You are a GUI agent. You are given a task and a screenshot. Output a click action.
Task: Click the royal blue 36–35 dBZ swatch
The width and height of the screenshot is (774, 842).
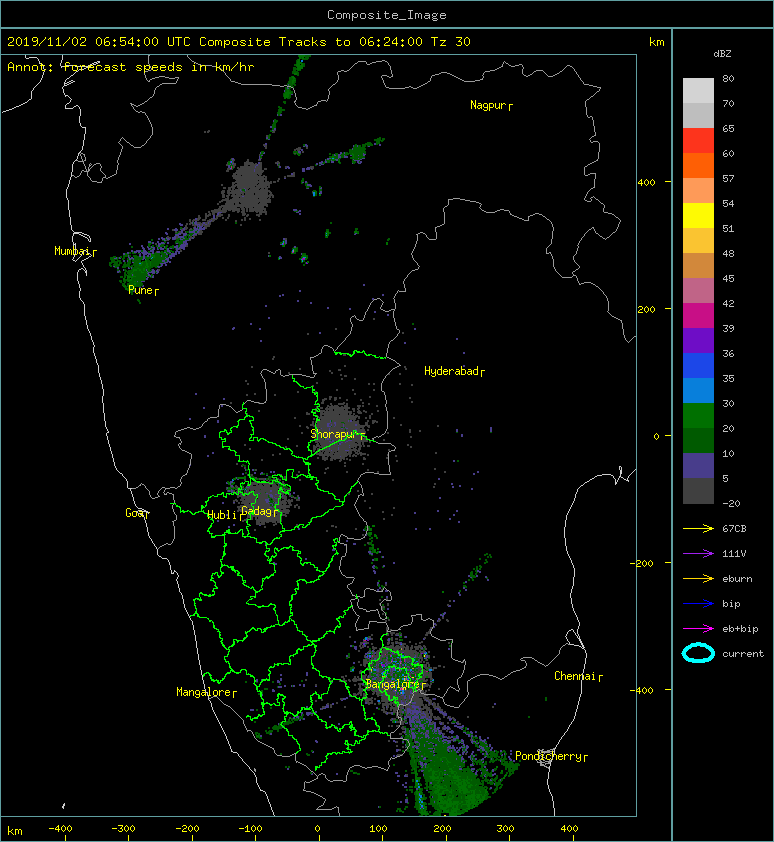click(698, 365)
